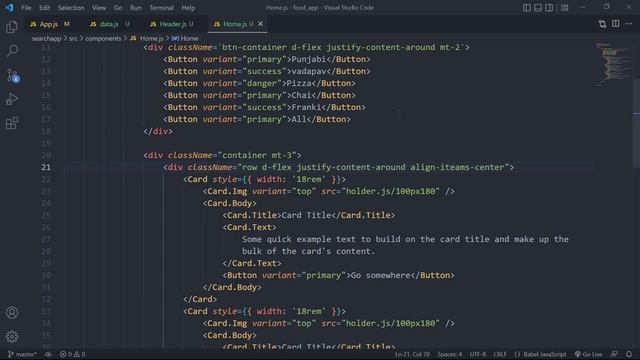The width and height of the screenshot is (640, 360).
Task: Toggle the Secondary Side Bar layout icon
Action: (x=549, y=8)
